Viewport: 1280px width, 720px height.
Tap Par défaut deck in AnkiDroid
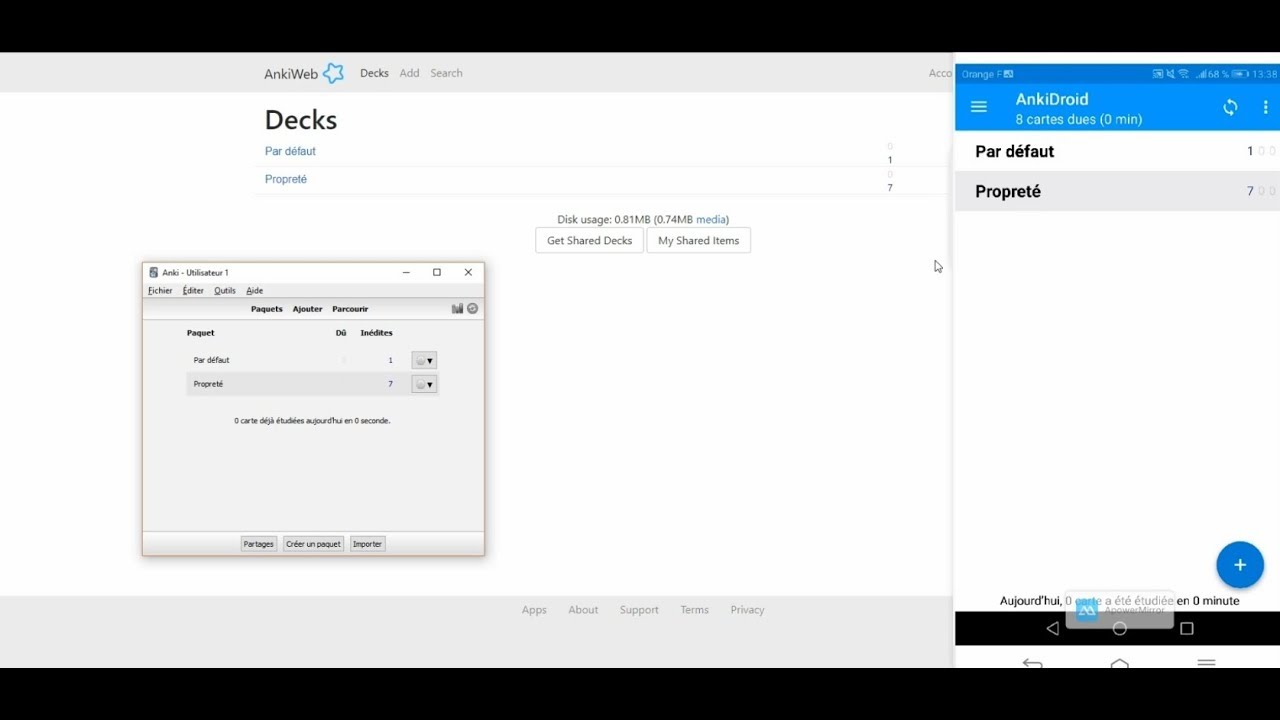(1117, 151)
